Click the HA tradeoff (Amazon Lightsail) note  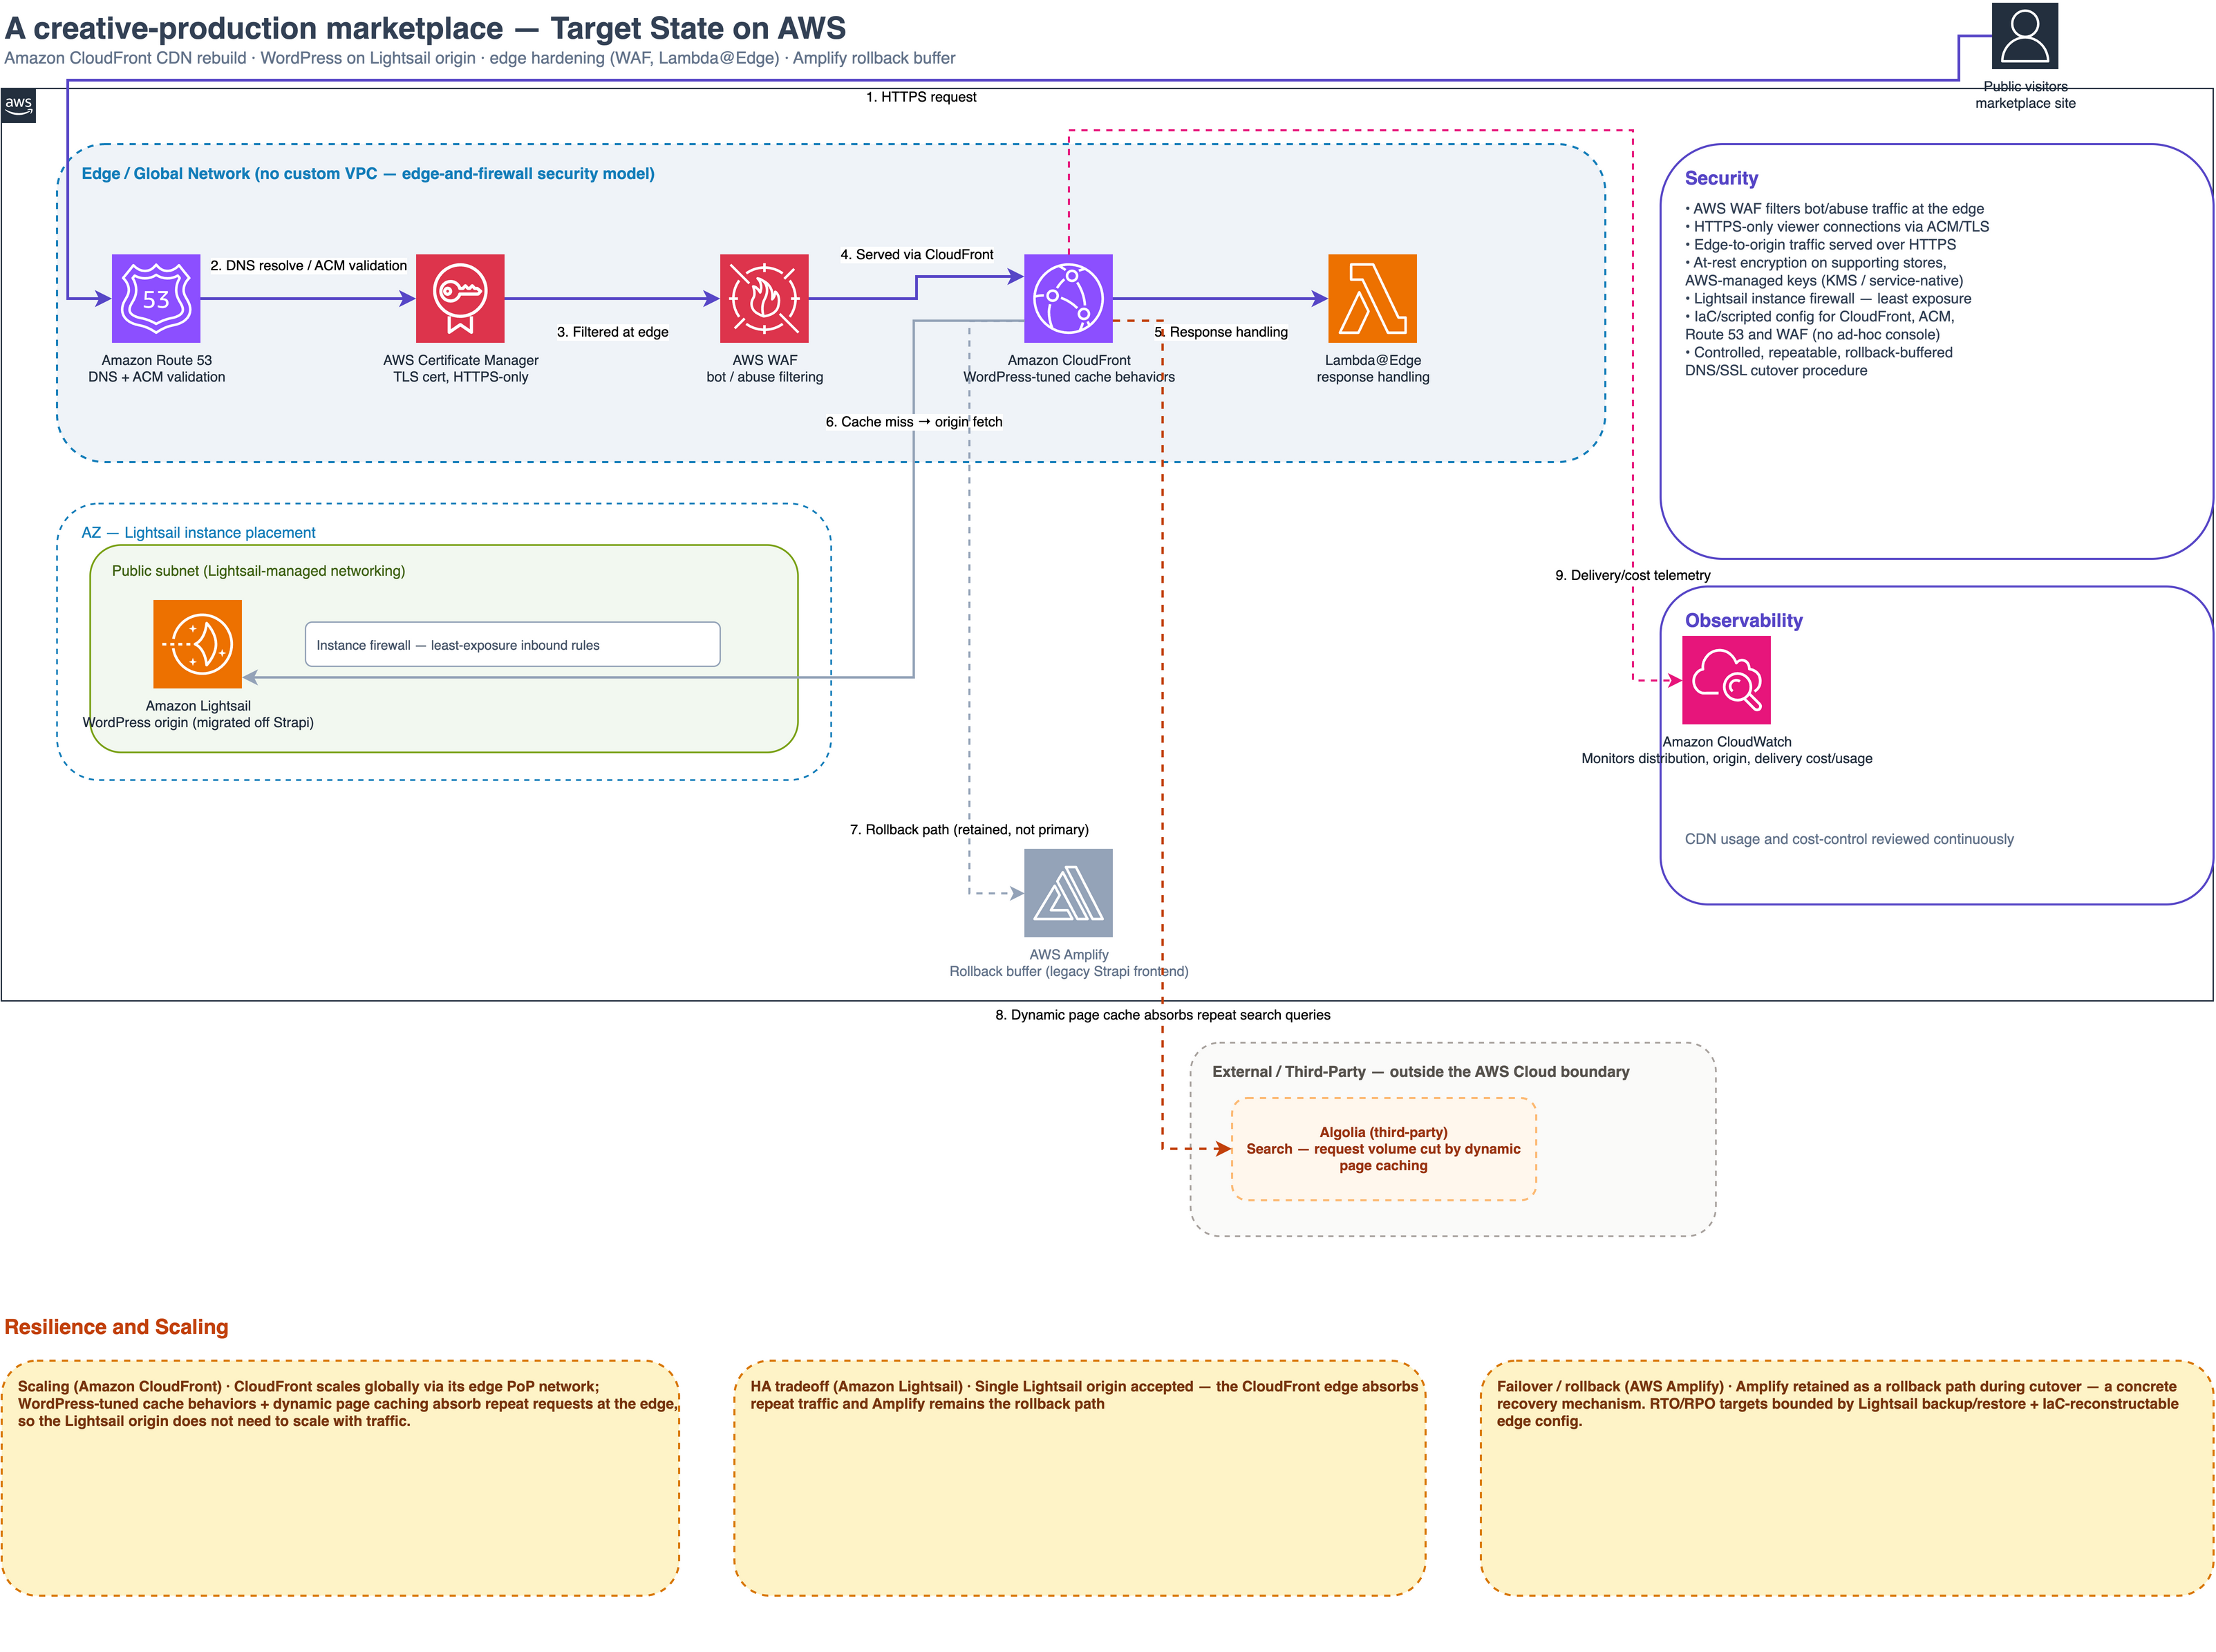[x=1079, y=1478]
